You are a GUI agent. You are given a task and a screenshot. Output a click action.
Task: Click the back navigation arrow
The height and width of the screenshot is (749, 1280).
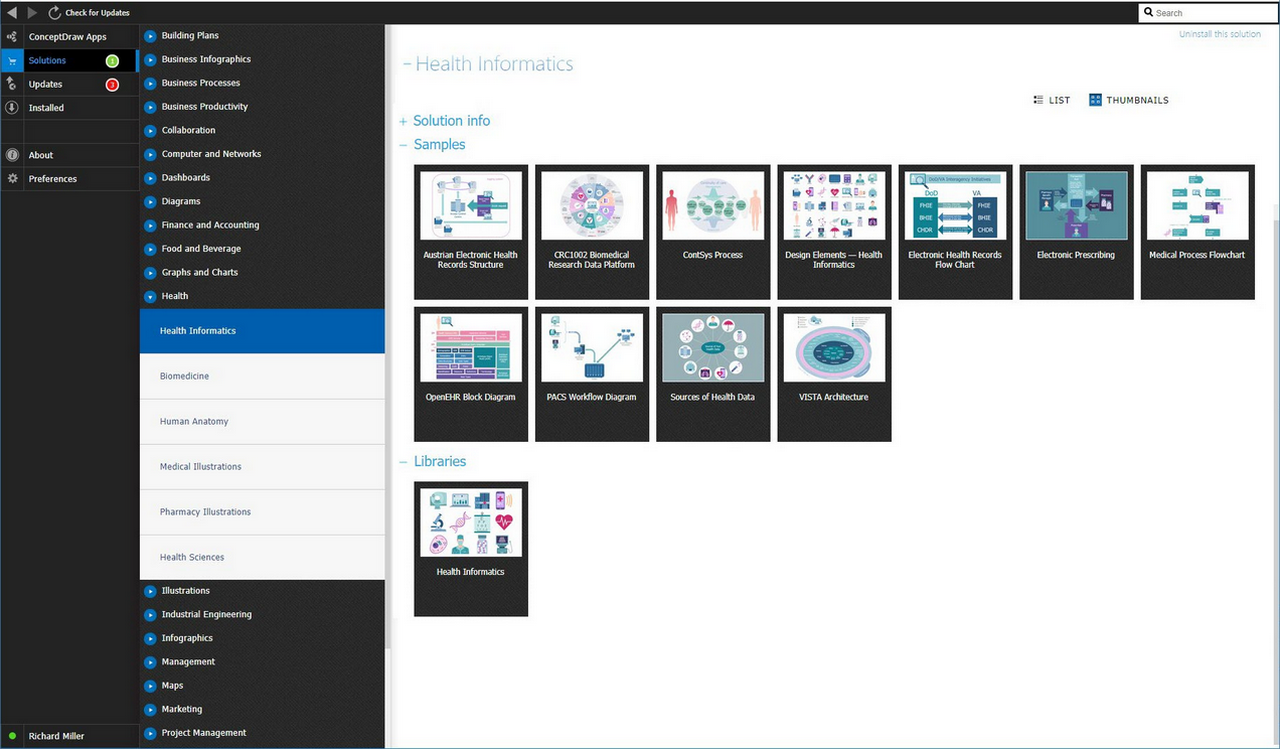coord(12,13)
